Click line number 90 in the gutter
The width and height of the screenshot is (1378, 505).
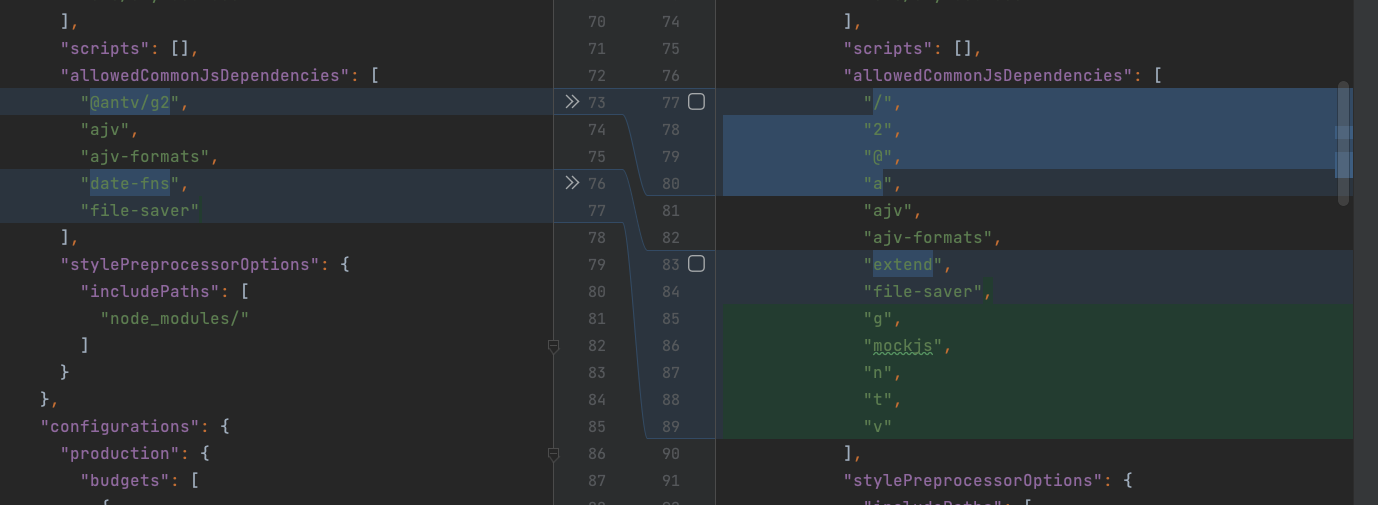[670, 453]
